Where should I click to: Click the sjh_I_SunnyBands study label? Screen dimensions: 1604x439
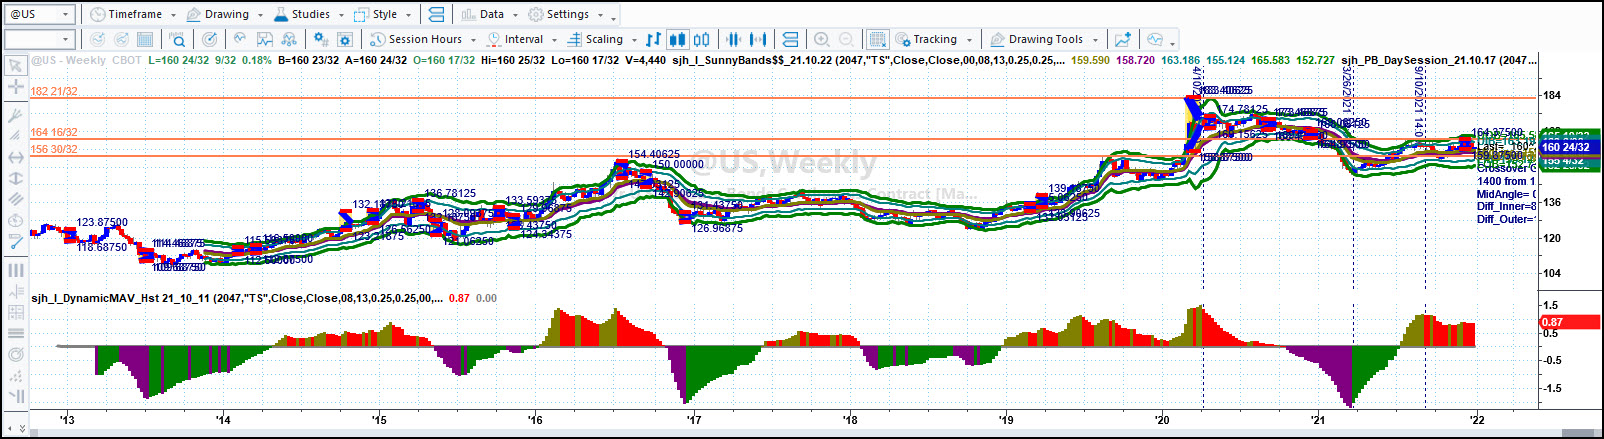coord(868,60)
